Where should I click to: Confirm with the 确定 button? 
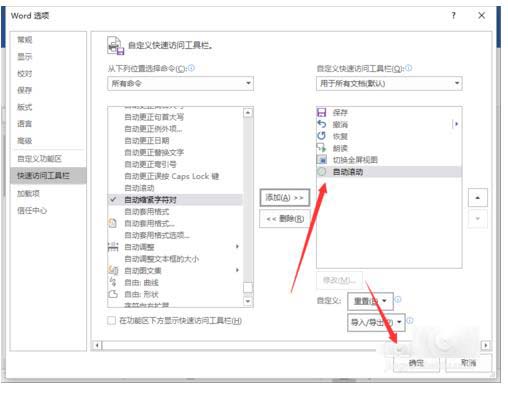pyautogui.click(x=416, y=363)
